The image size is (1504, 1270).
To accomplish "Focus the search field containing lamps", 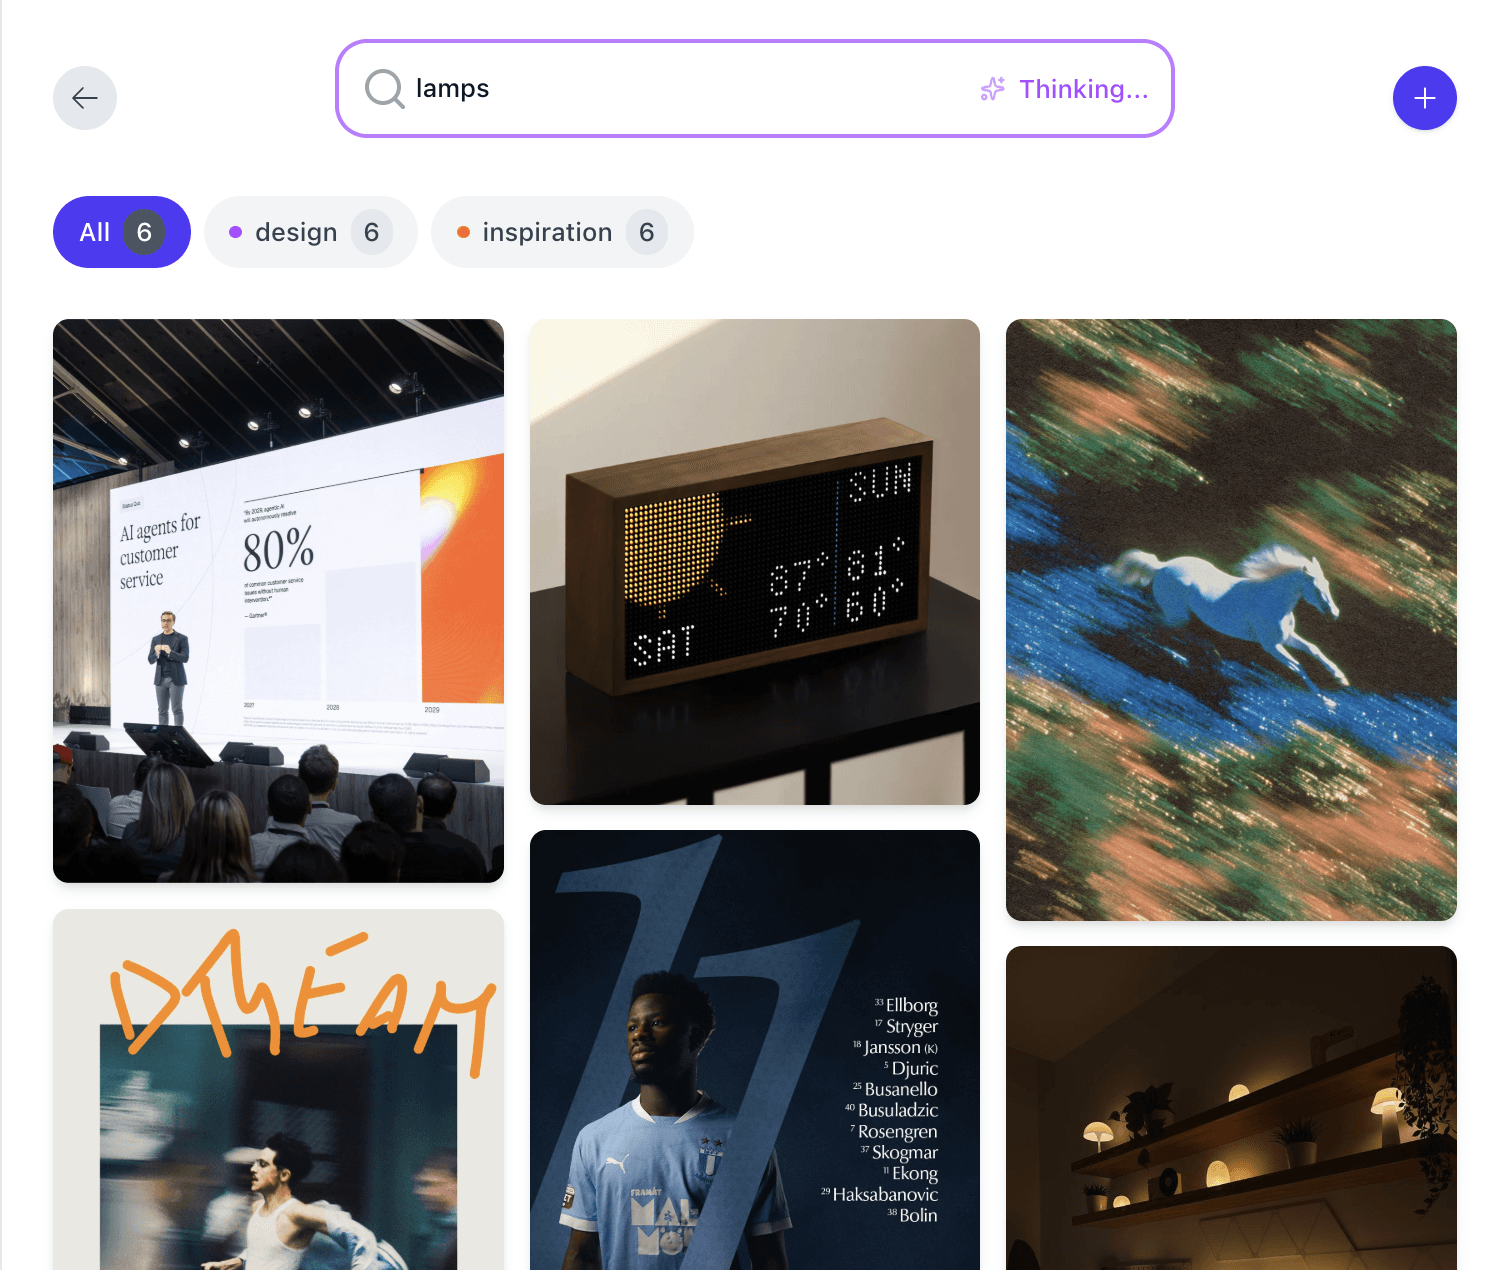I will (754, 89).
